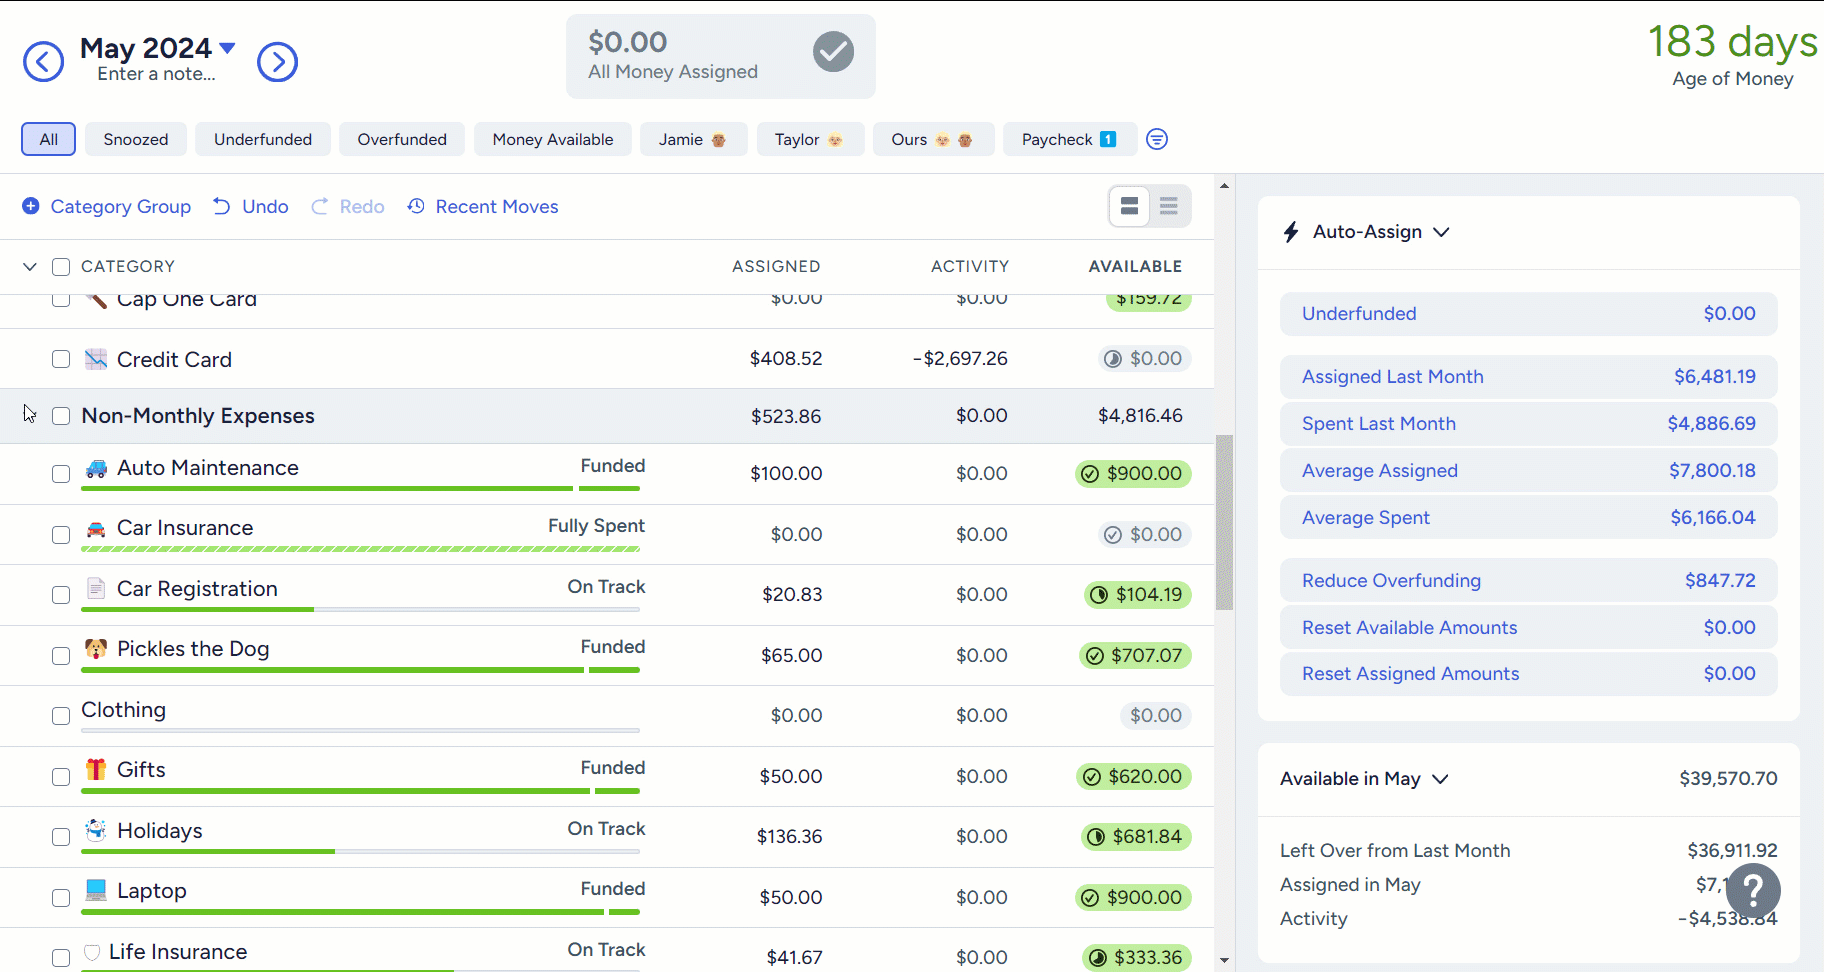1824x972 pixels.
Task: Click the Car Insurance emoji icon
Action: (x=96, y=528)
